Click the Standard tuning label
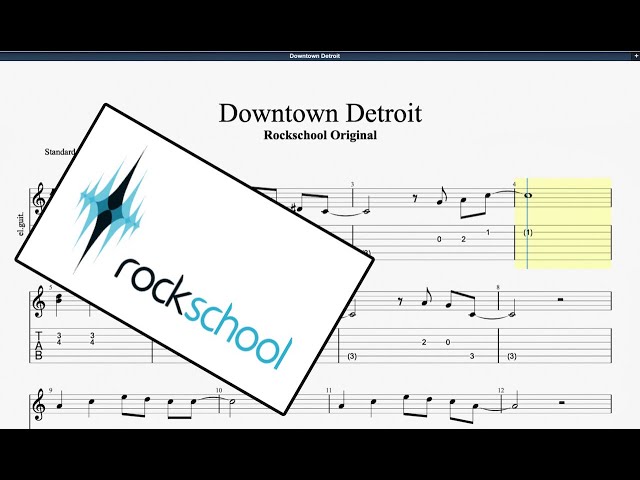The height and width of the screenshot is (480, 640). click(x=60, y=152)
